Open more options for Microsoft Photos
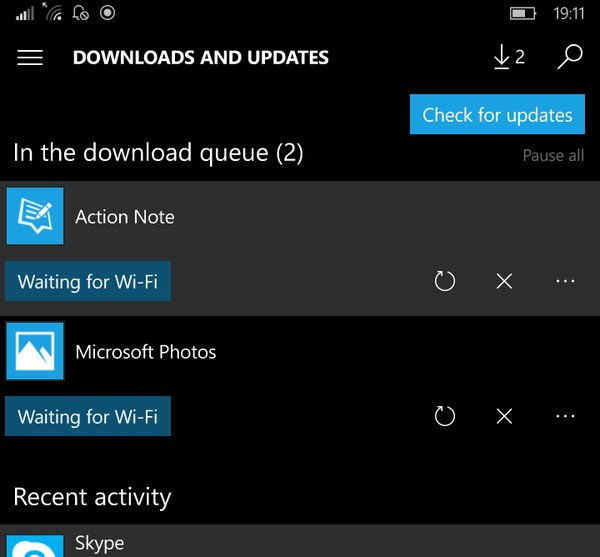 565,416
